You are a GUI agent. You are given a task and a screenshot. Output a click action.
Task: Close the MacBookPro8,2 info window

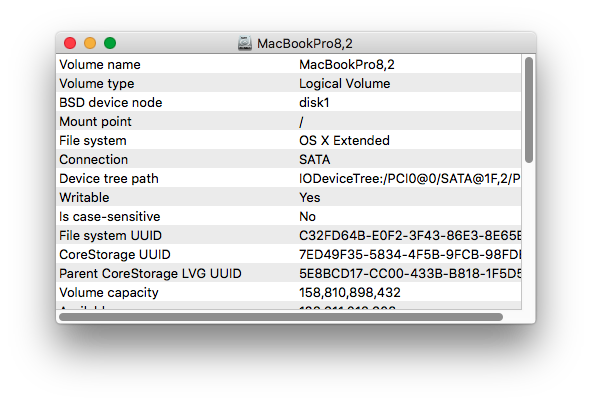(70, 43)
